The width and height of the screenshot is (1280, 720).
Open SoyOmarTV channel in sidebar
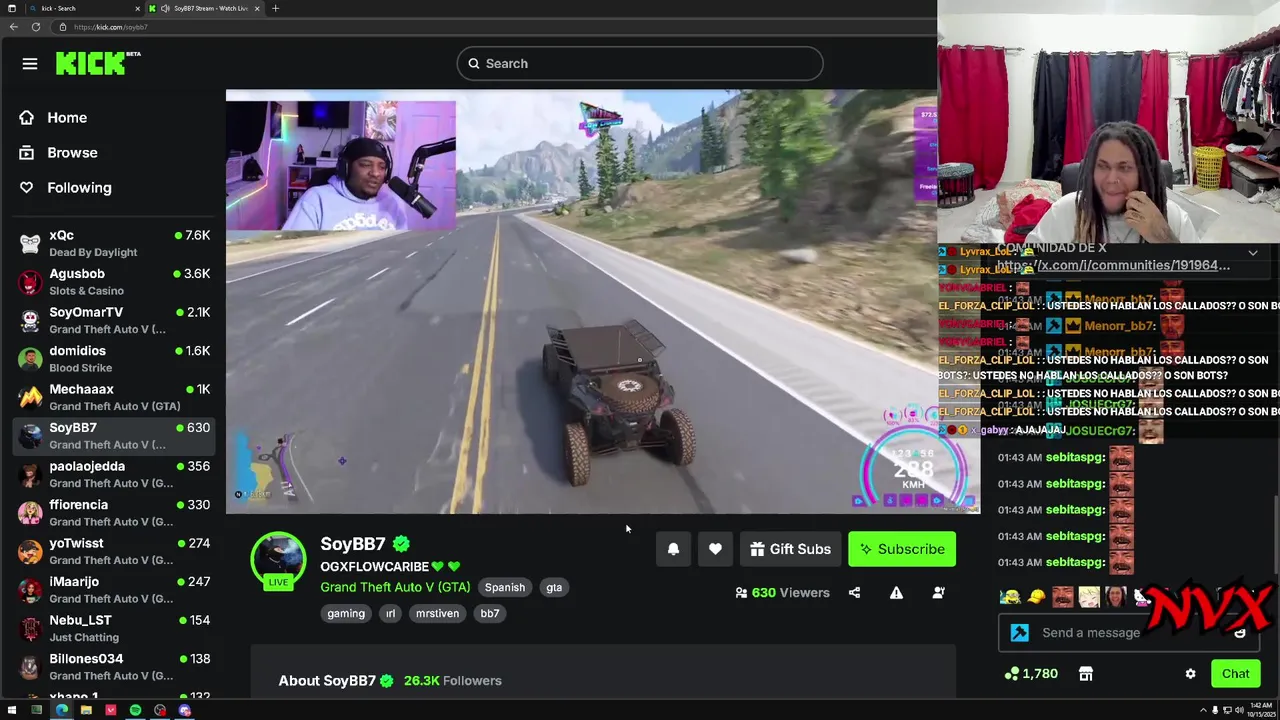[113, 321]
